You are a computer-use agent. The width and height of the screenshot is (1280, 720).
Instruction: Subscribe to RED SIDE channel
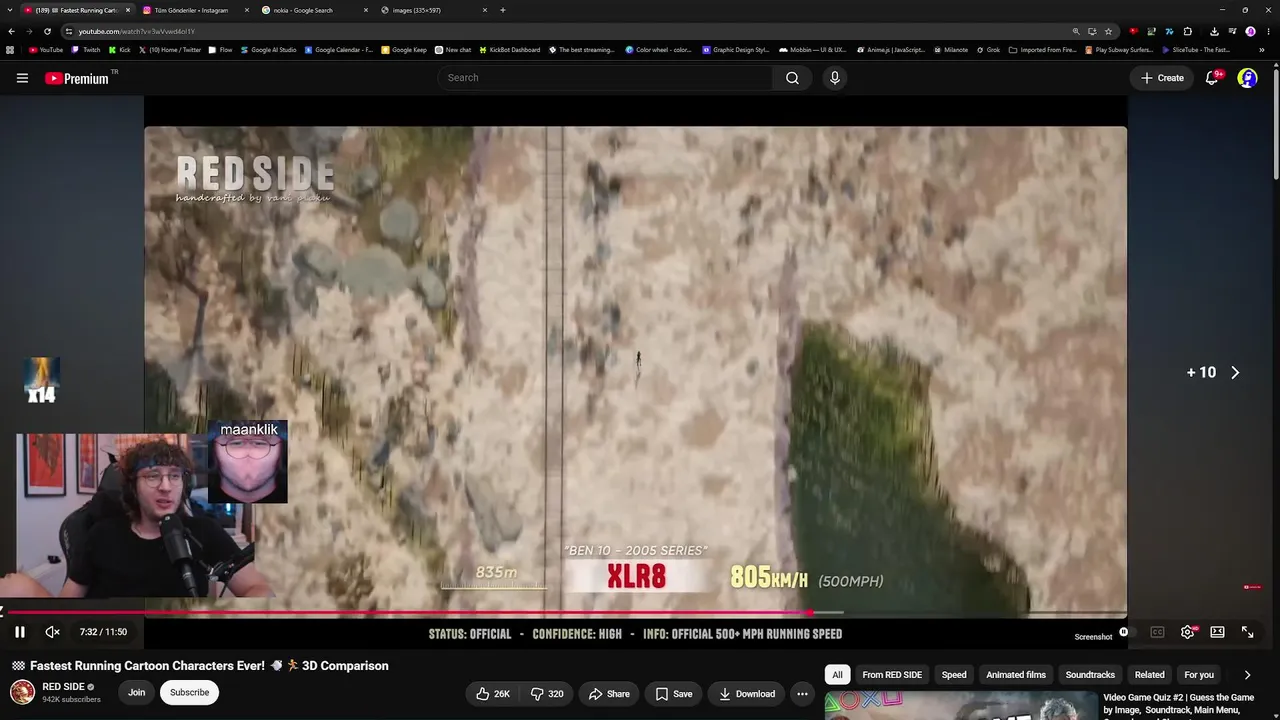tap(189, 692)
